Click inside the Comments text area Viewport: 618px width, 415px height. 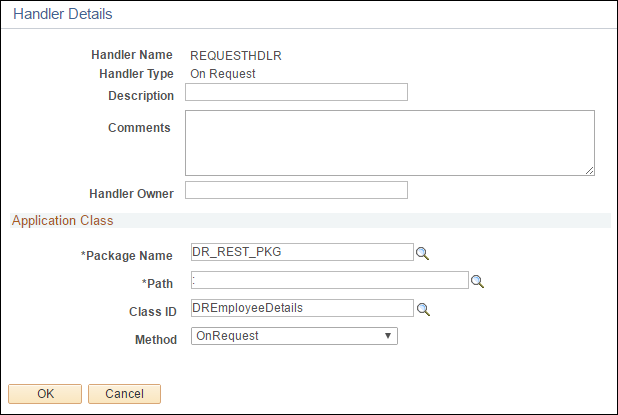tap(390, 143)
